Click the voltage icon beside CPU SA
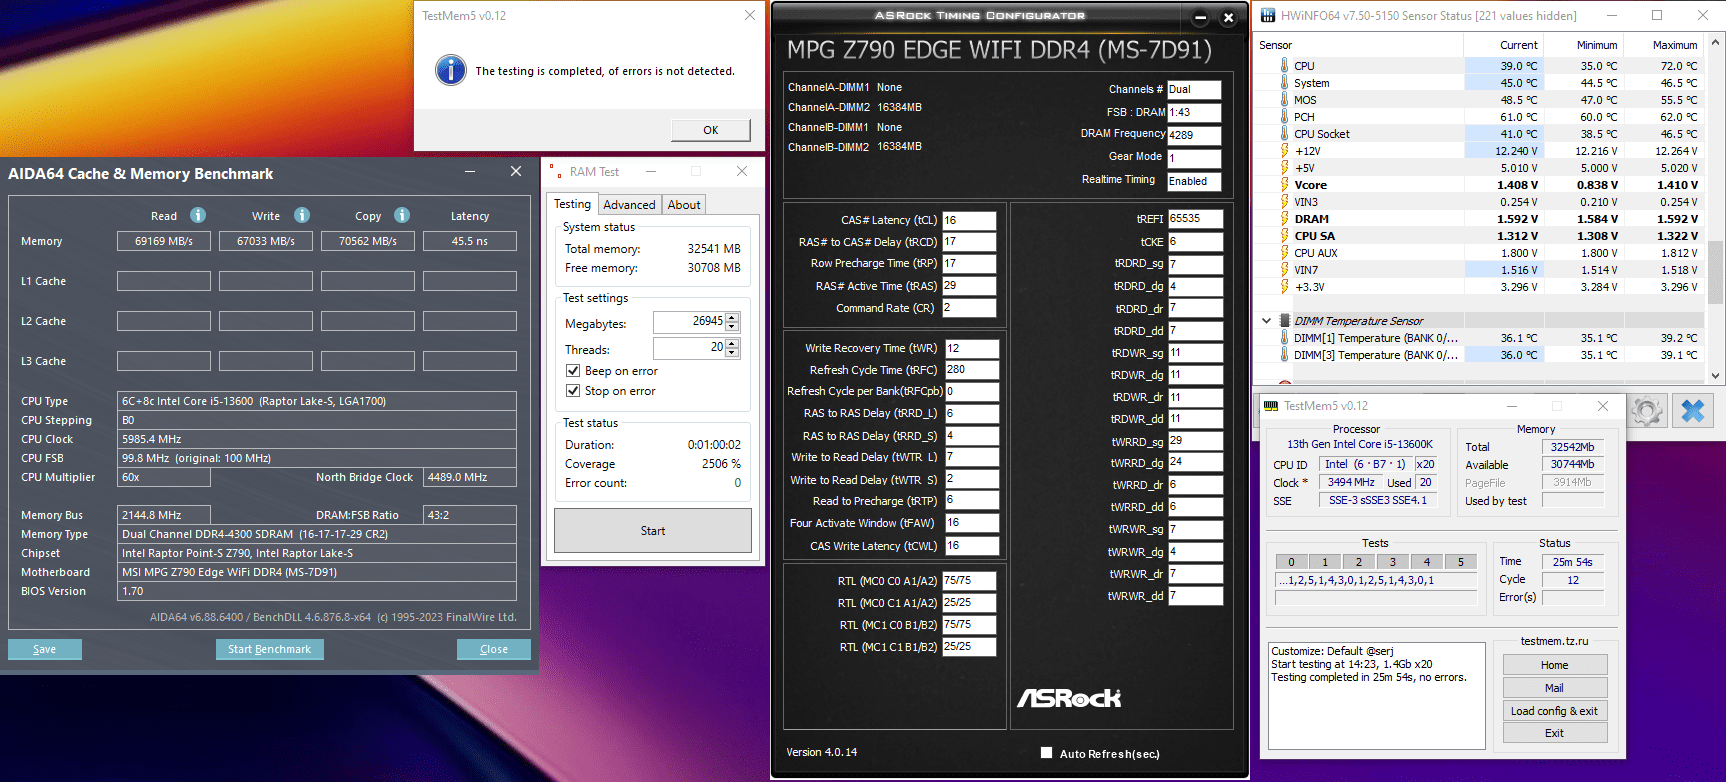Viewport: 1726px width, 782px height. (1284, 236)
